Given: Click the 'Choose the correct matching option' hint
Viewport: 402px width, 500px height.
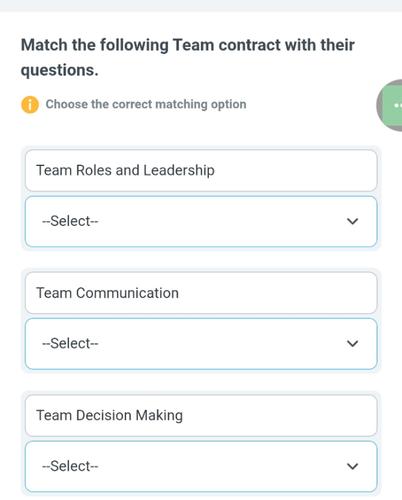Looking at the screenshot, I should (x=146, y=104).
